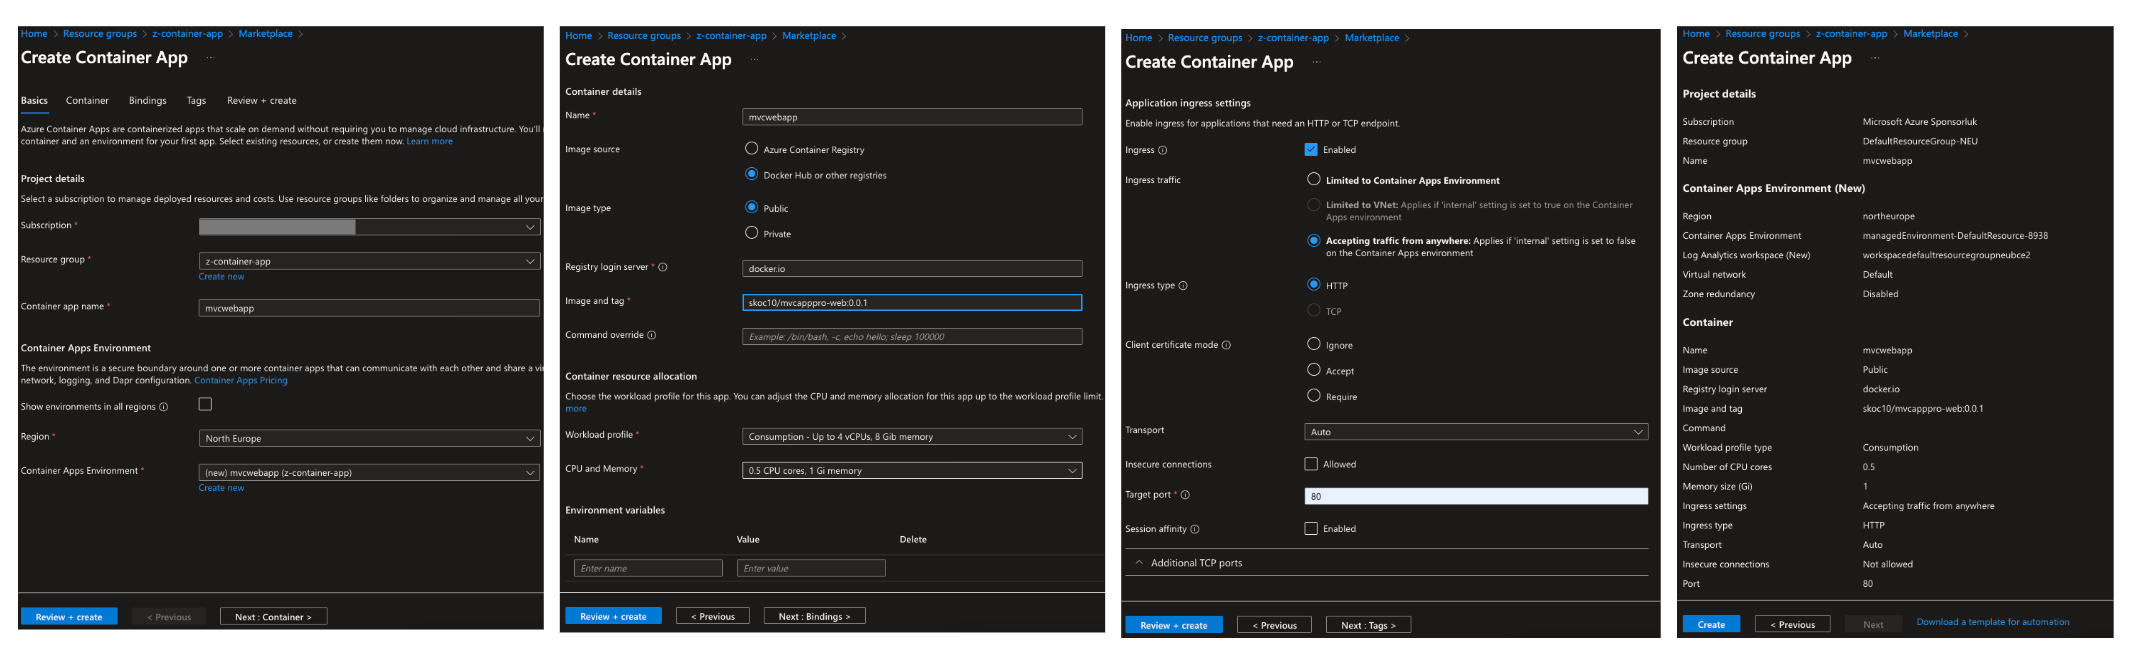Tick Show environments in all regions checkbox
This screenshot has width=2144, height=660.
[x=206, y=404]
